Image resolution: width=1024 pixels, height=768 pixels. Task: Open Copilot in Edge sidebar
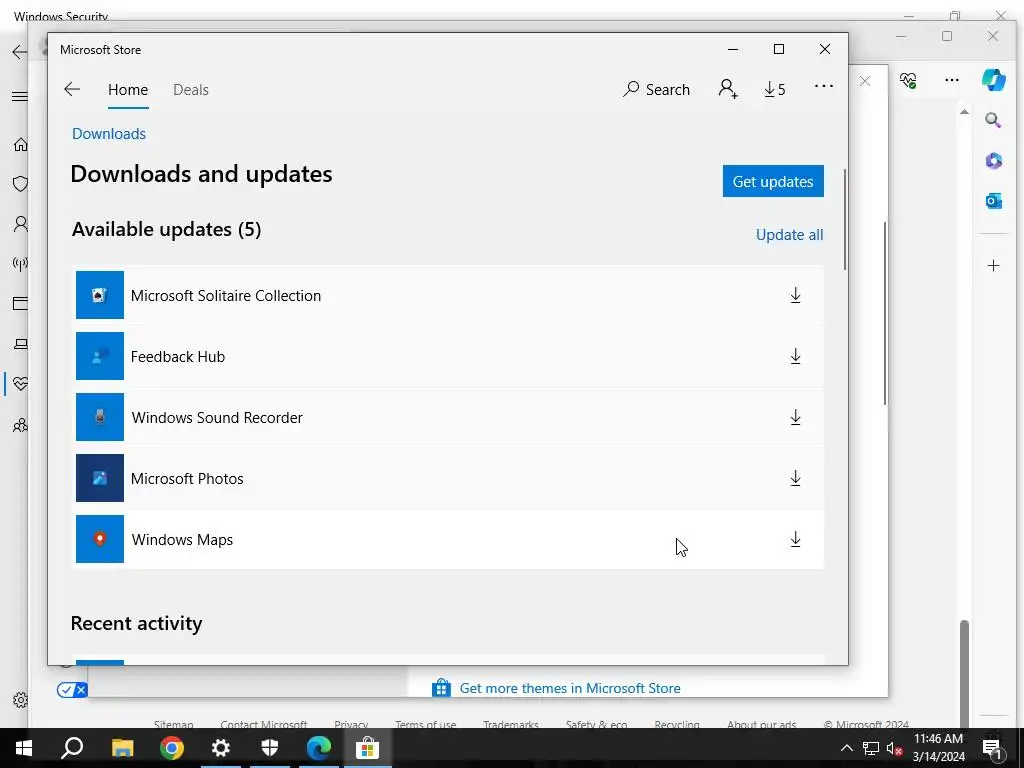pos(993,80)
